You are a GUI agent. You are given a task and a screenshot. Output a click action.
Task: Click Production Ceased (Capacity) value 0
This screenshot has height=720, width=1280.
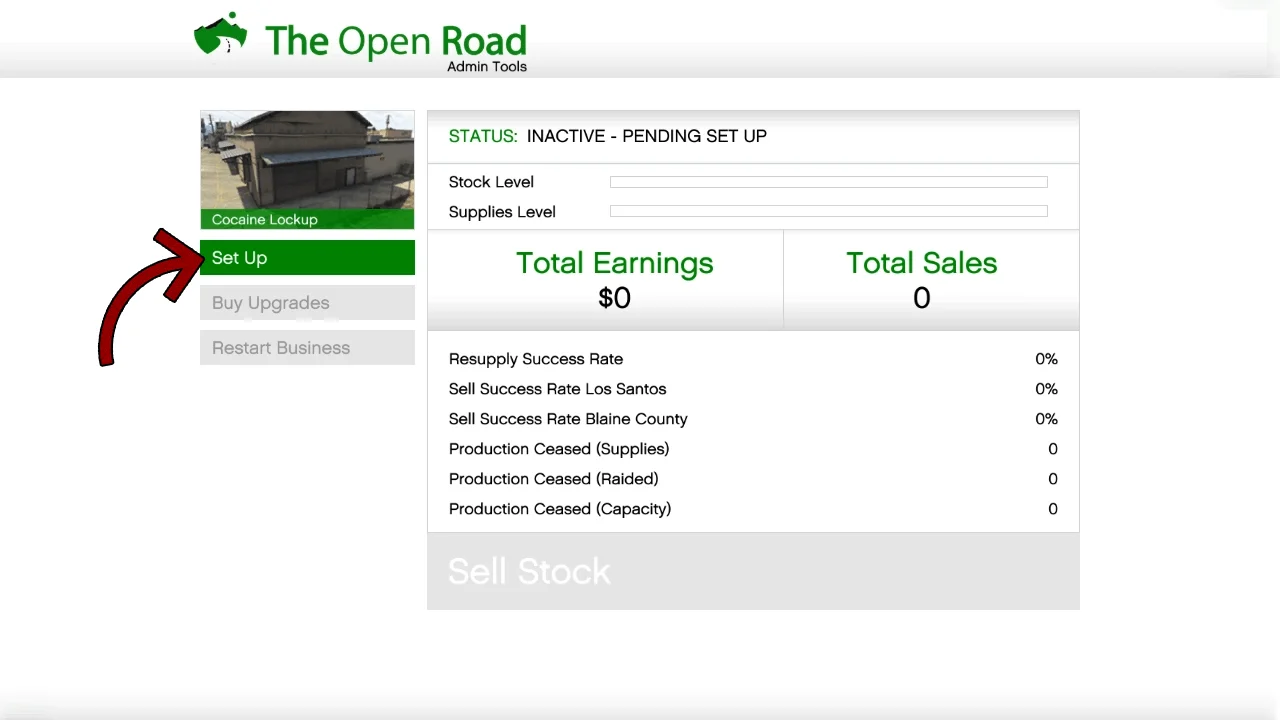1052,509
